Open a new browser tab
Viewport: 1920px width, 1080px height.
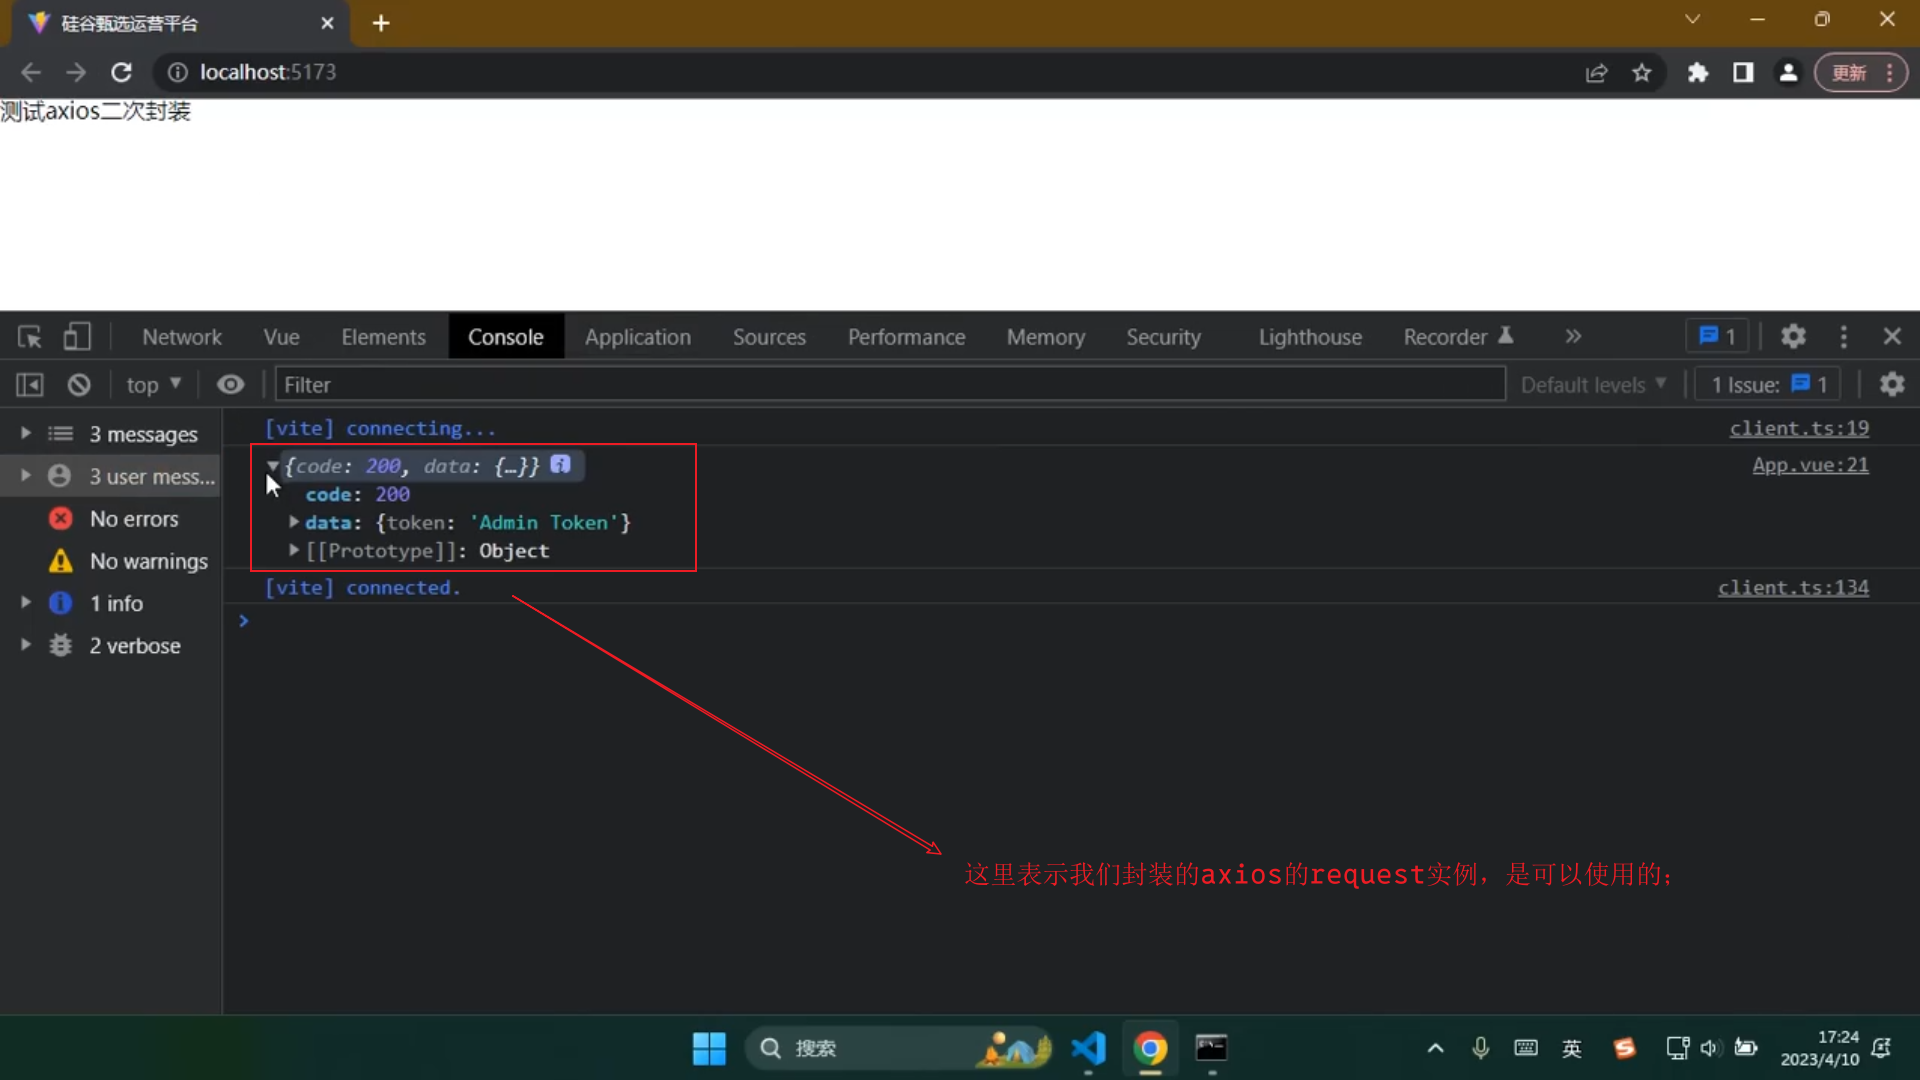(381, 23)
